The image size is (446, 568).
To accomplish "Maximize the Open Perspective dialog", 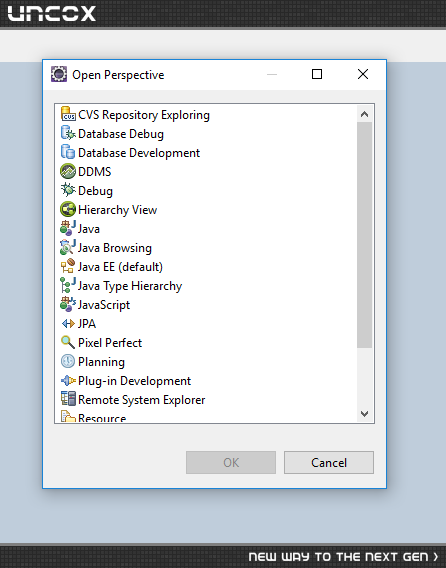I will (x=317, y=74).
